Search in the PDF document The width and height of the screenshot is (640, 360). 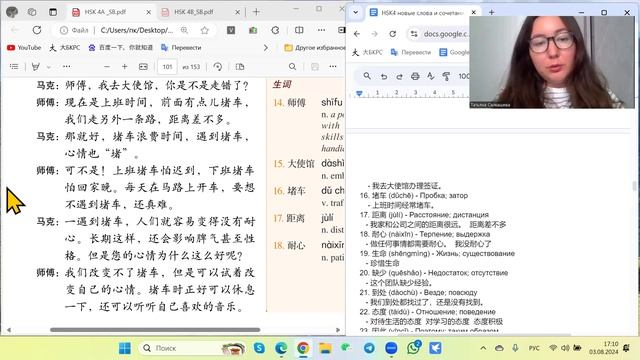pyautogui.click(x=292, y=67)
